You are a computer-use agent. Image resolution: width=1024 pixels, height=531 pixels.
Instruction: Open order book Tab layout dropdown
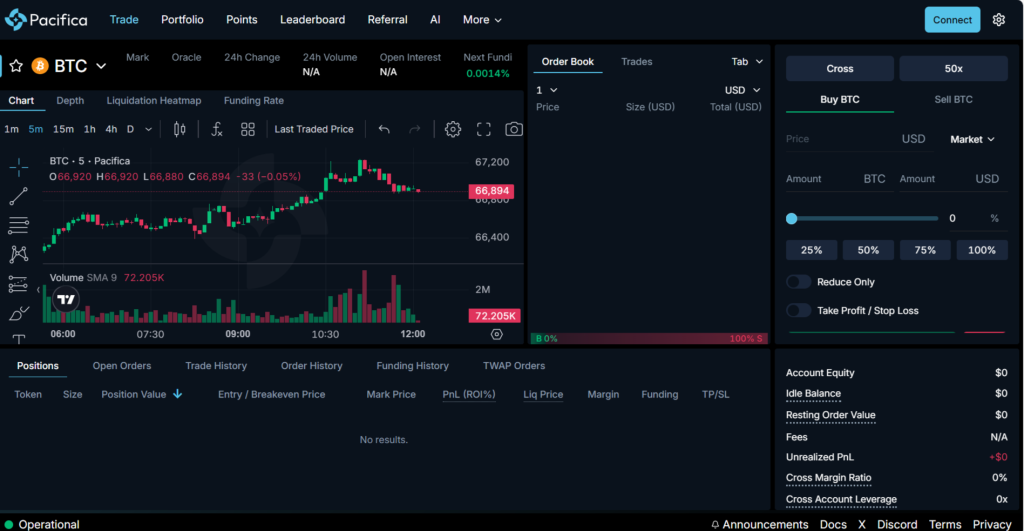(x=747, y=61)
